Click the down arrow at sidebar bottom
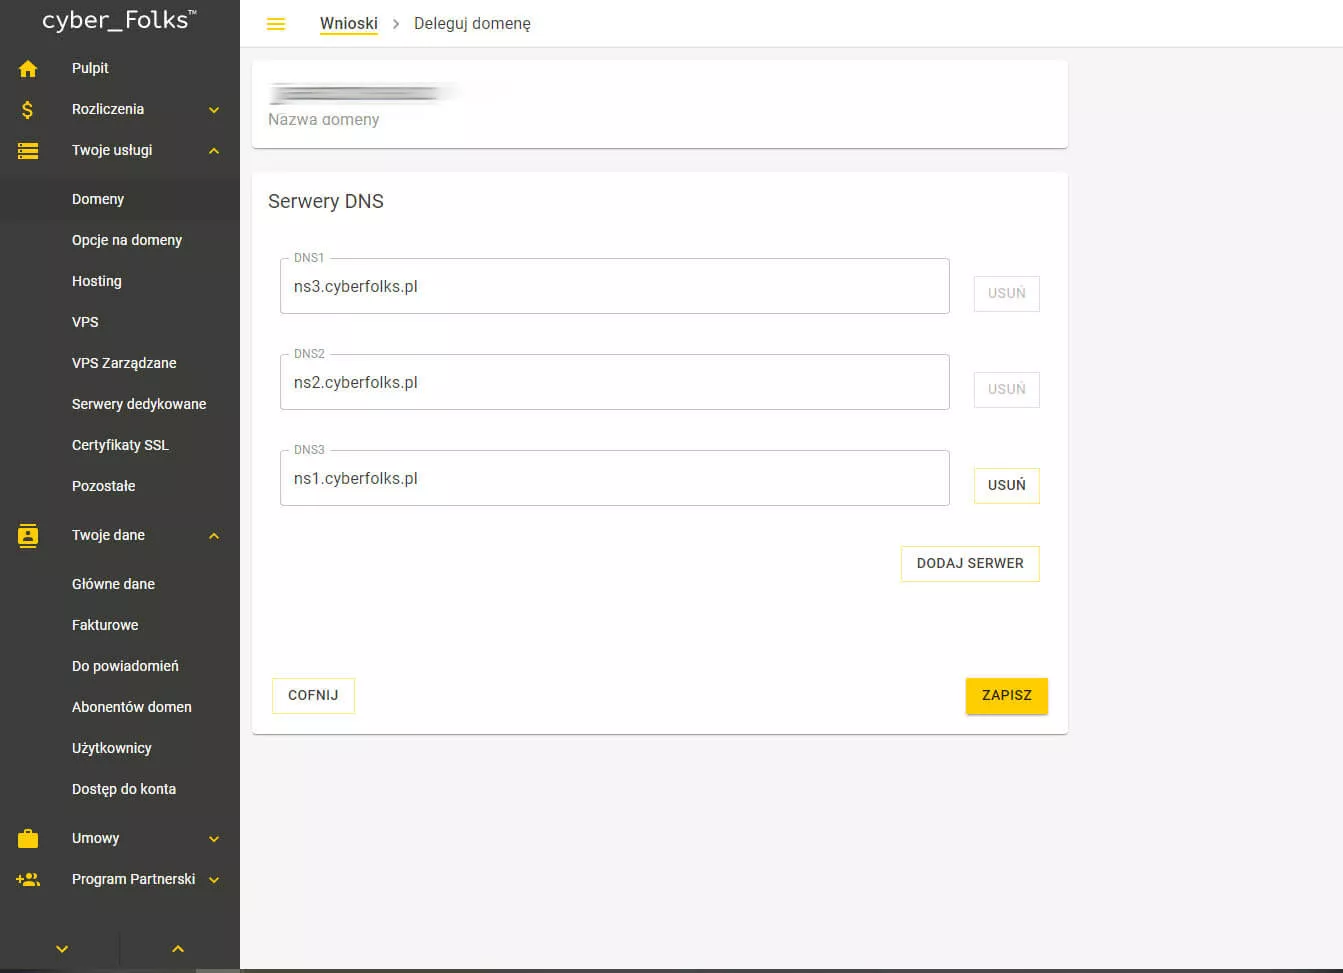 pyautogui.click(x=62, y=949)
